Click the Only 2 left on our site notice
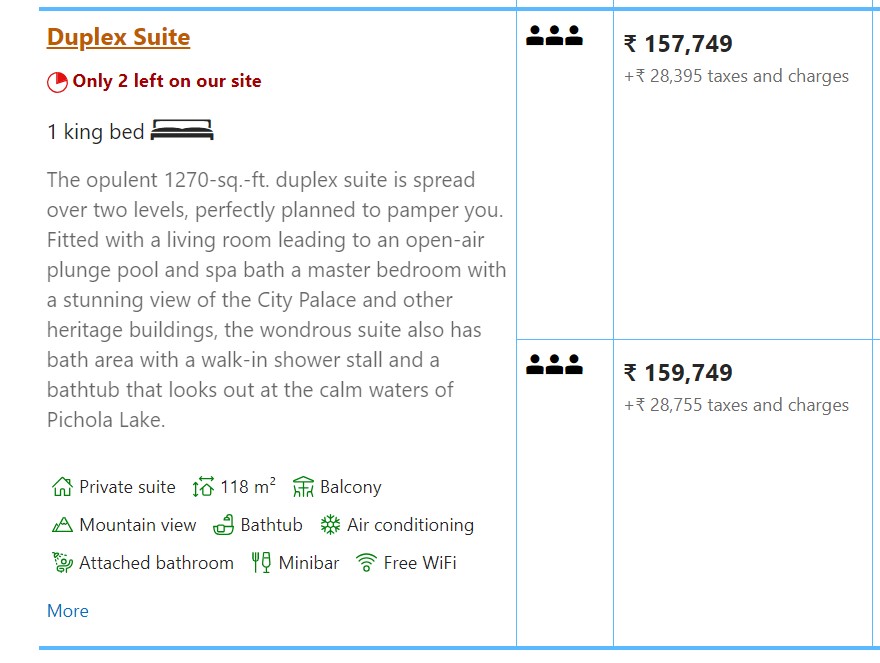 [x=167, y=82]
